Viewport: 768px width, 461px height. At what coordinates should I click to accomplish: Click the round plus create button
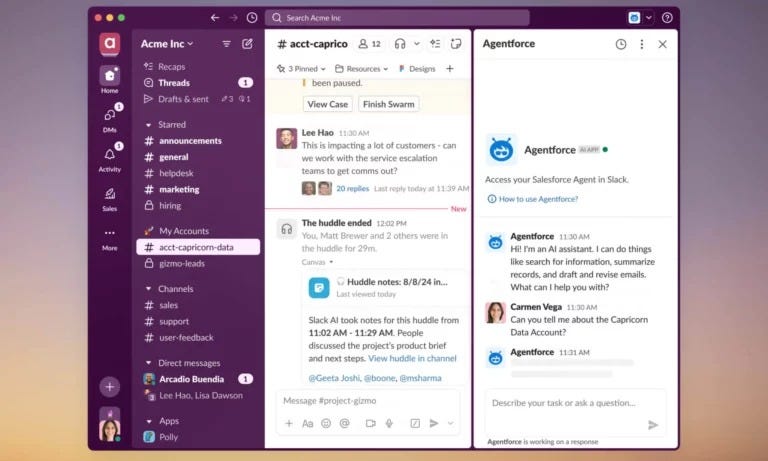tap(109, 387)
